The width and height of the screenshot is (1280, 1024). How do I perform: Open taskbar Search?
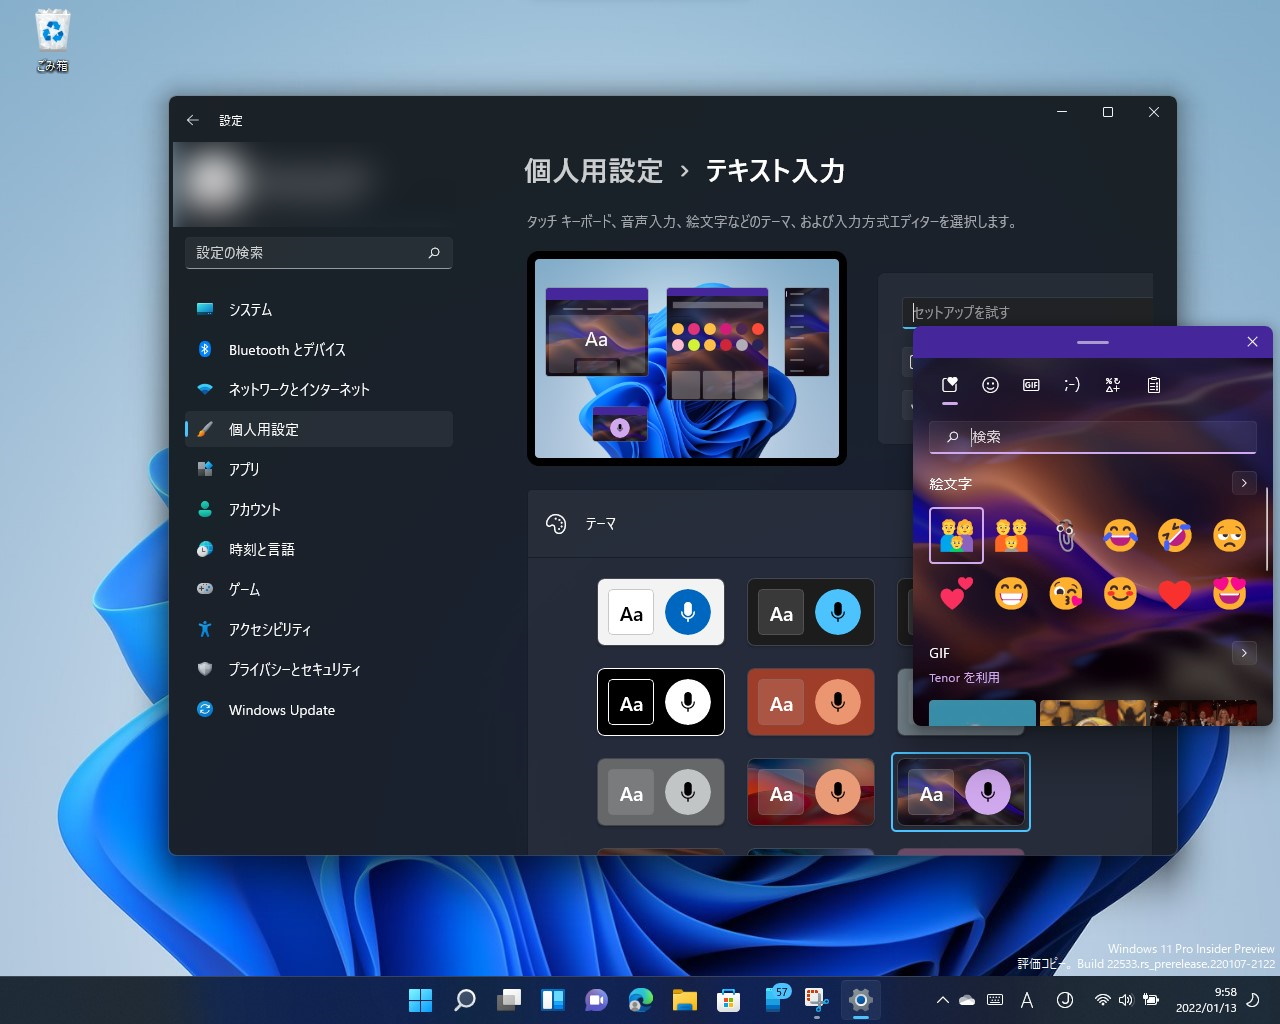click(465, 1000)
